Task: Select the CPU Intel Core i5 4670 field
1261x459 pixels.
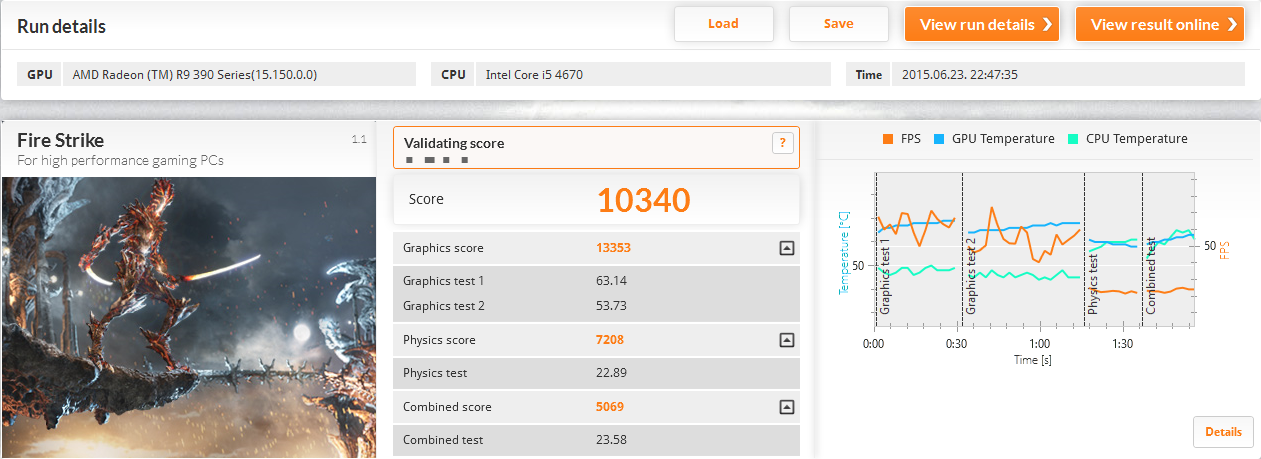Action: [x=653, y=74]
